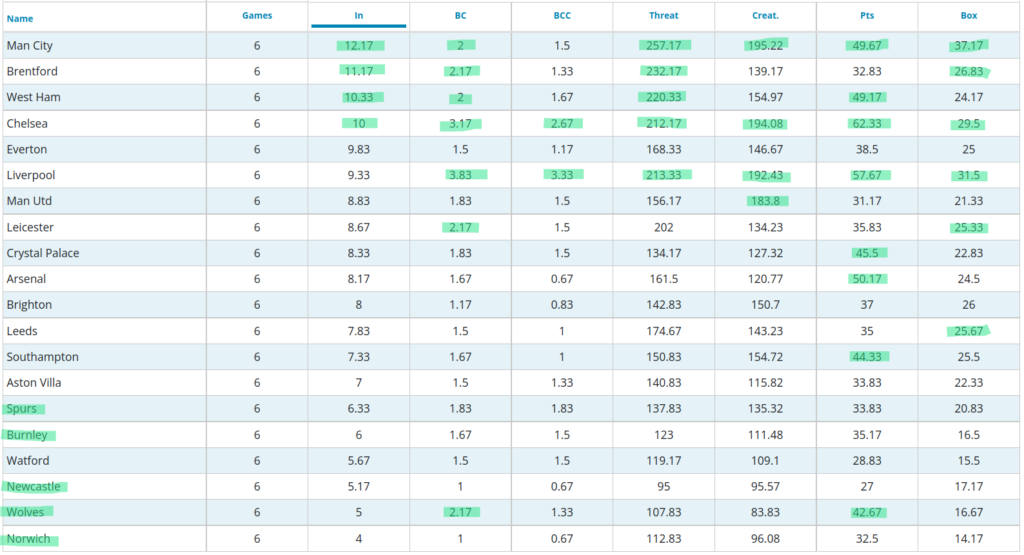Click Norwich's In value 4

pos(359,539)
